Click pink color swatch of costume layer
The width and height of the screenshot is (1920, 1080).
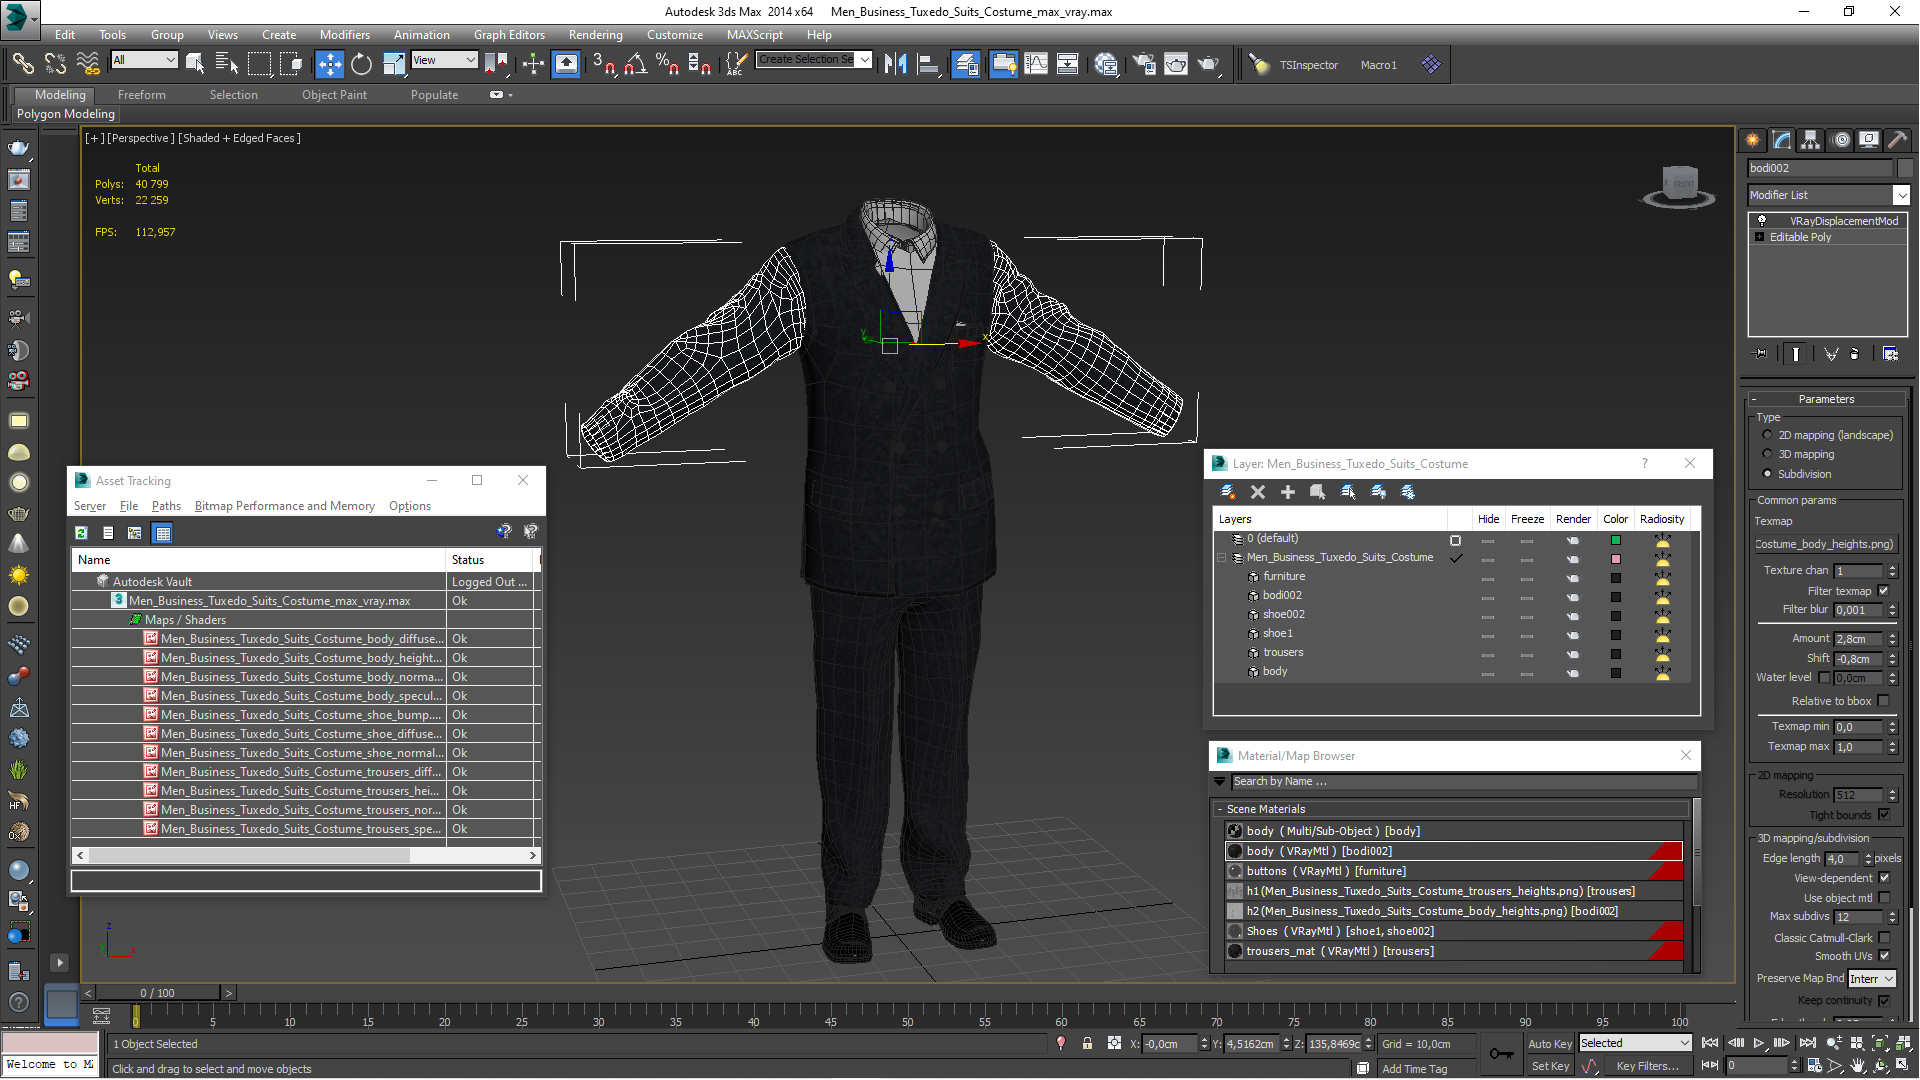(1615, 559)
